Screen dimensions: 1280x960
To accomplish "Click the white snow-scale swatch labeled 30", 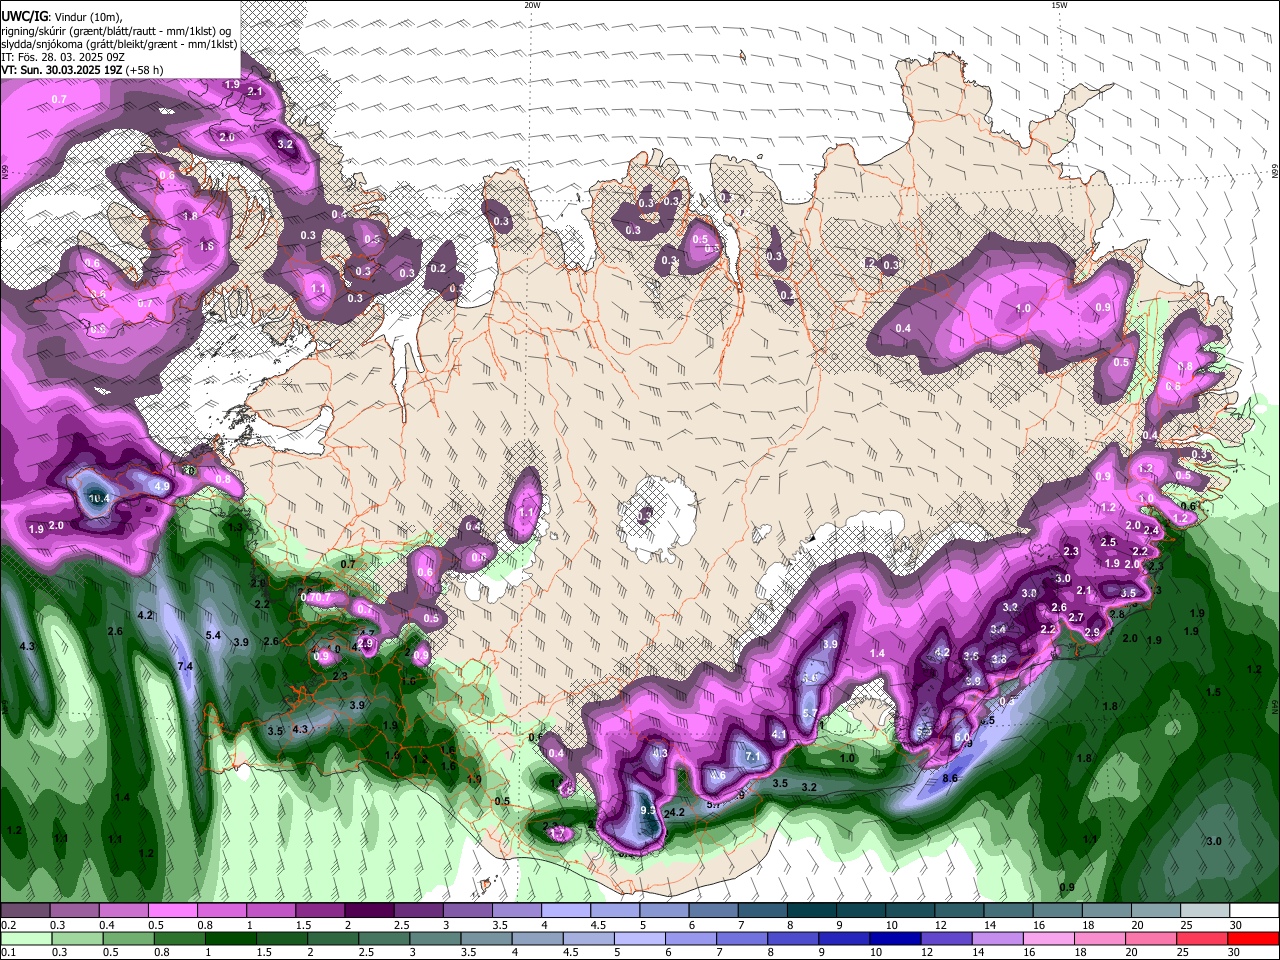I will [x=1252, y=910].
